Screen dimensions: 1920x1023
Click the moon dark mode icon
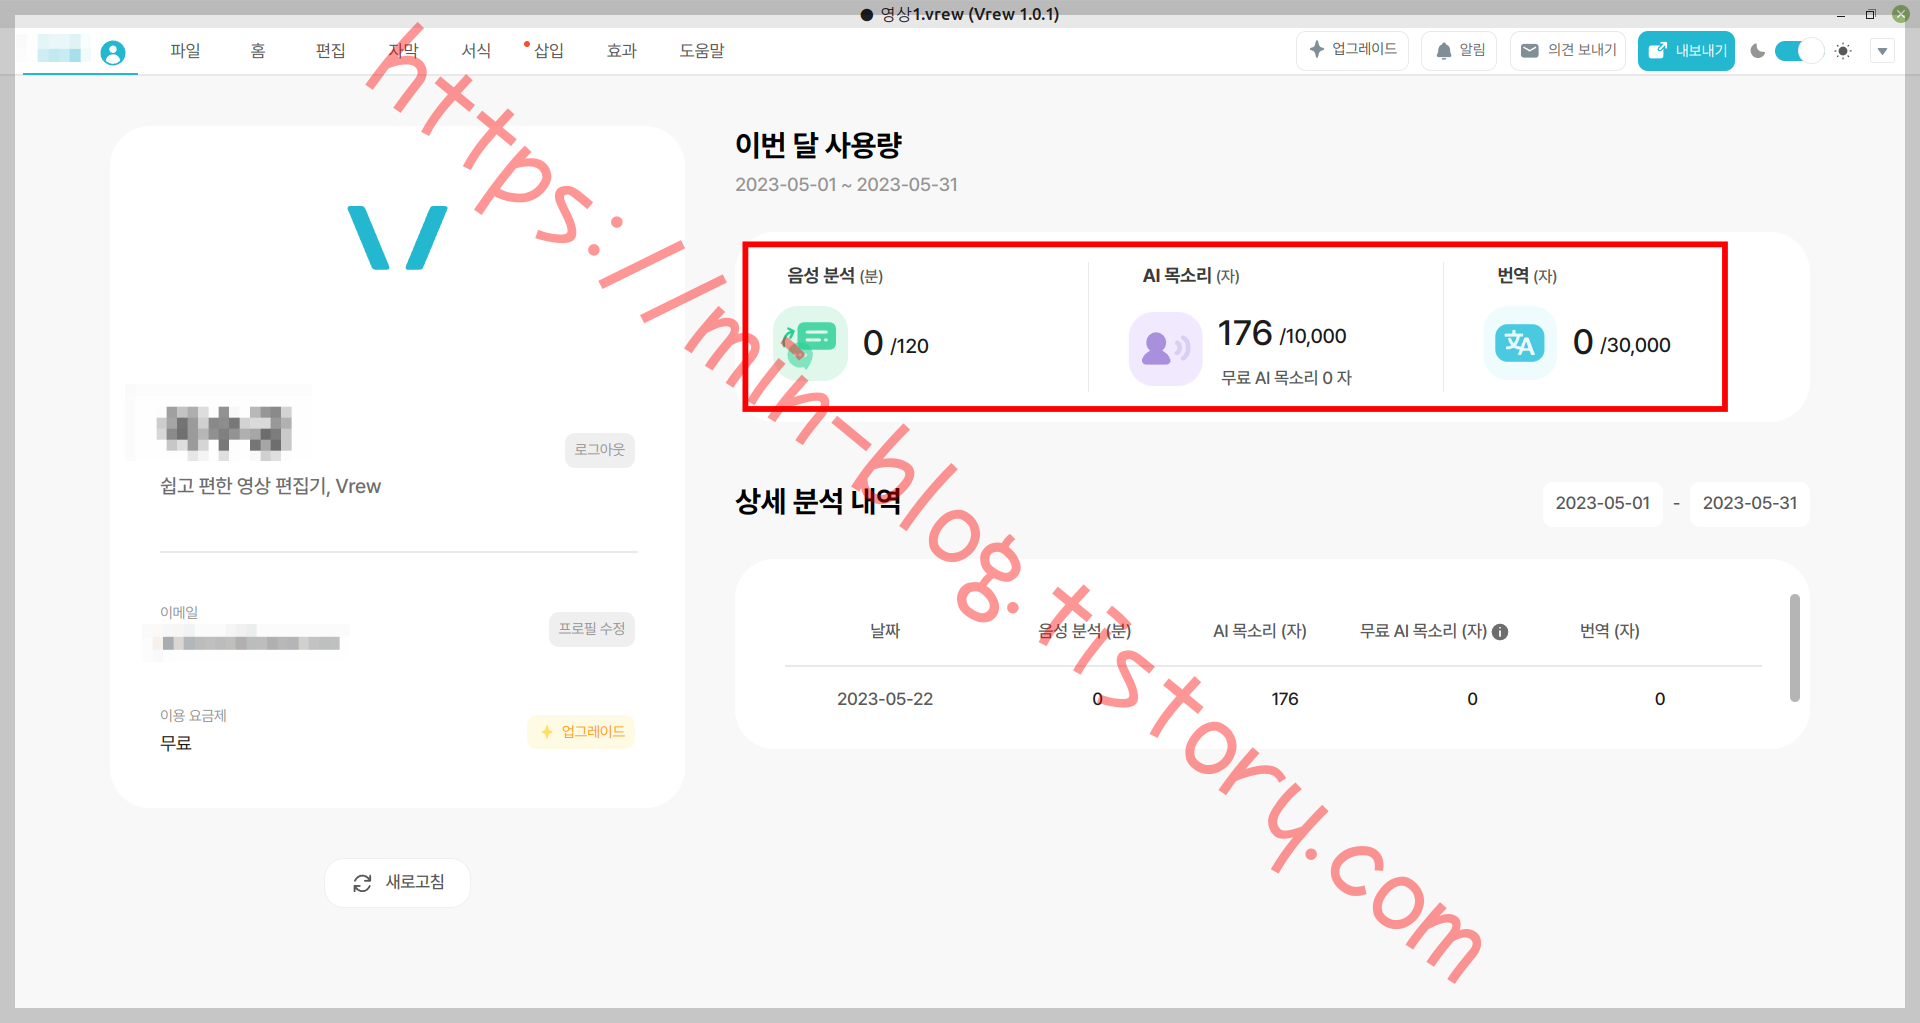tap(1757, 51)
